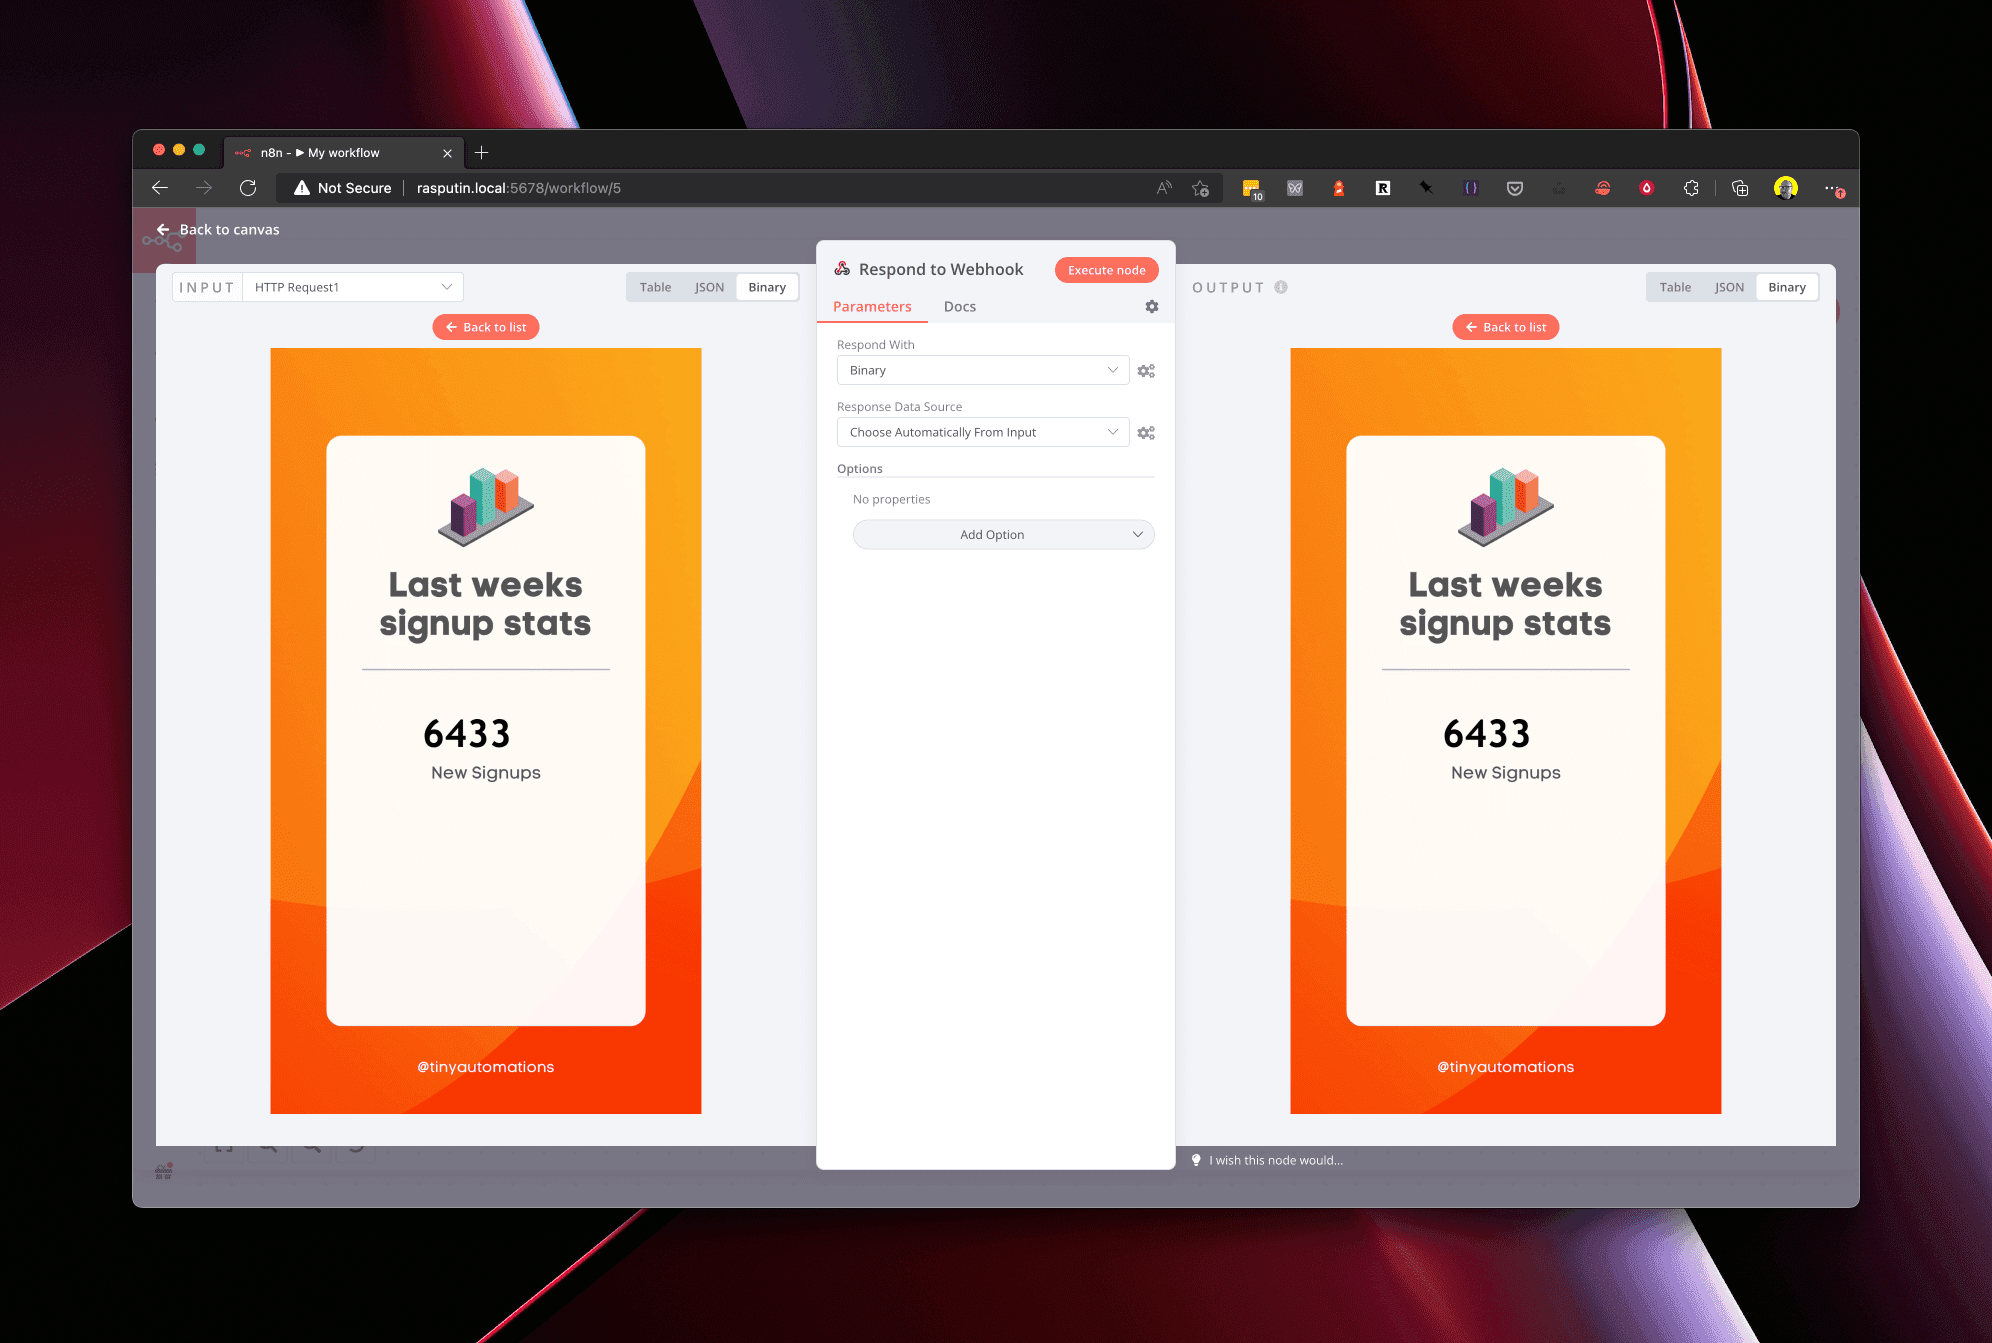Toggle the JSON view in INPUT panel

point(706,286)
